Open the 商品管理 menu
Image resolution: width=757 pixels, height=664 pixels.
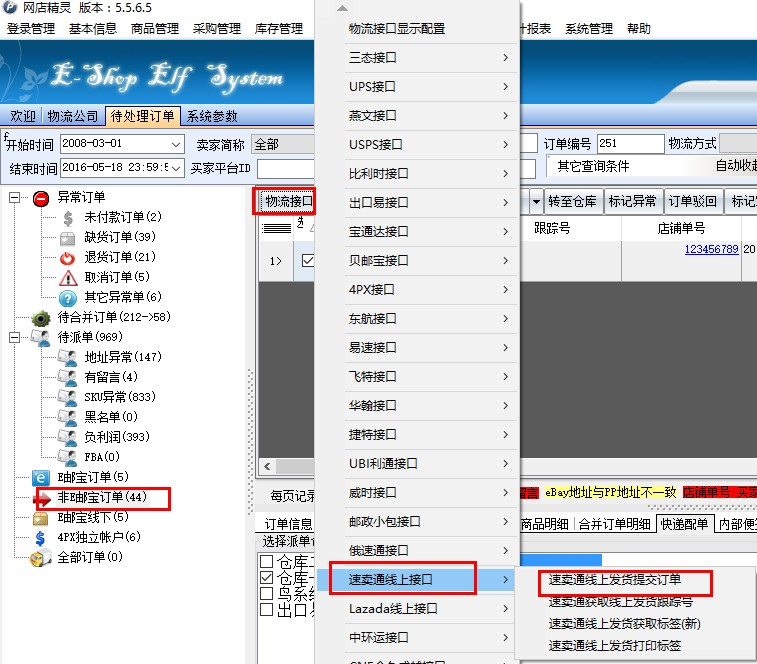click(x=154, y=29)
